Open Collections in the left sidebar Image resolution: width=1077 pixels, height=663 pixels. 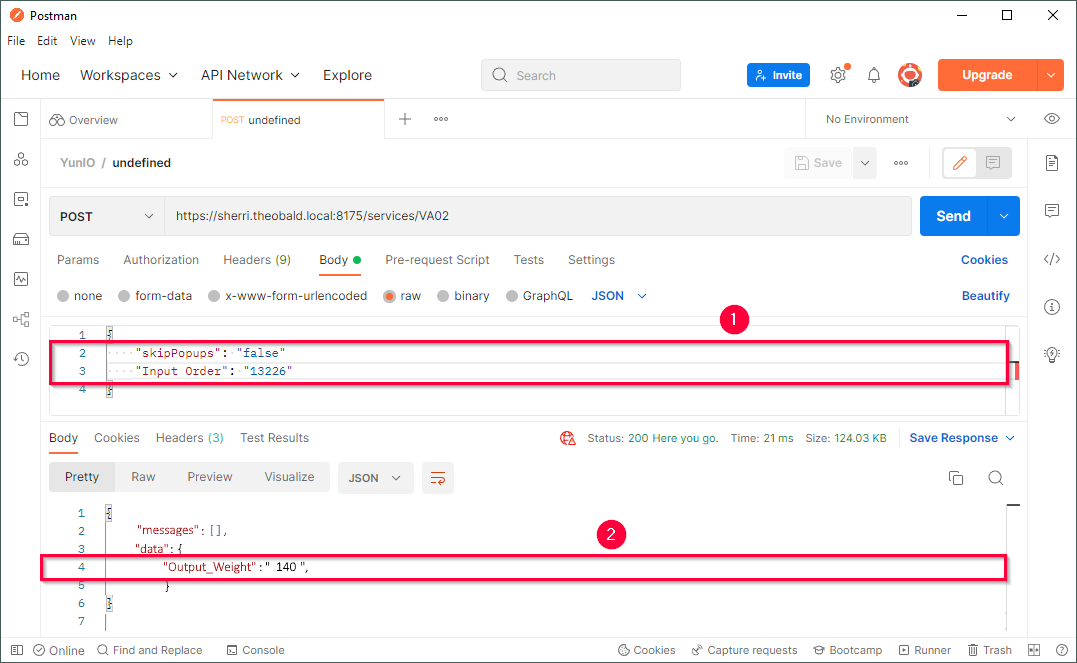point(21,120)
